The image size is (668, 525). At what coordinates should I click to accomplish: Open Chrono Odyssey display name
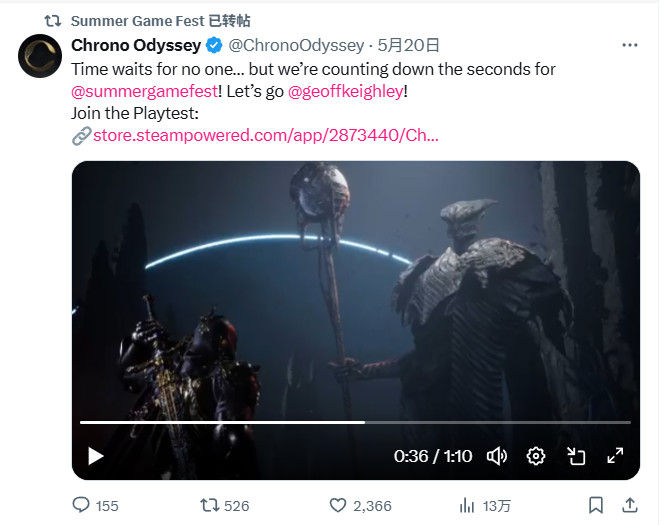point(136,45)
